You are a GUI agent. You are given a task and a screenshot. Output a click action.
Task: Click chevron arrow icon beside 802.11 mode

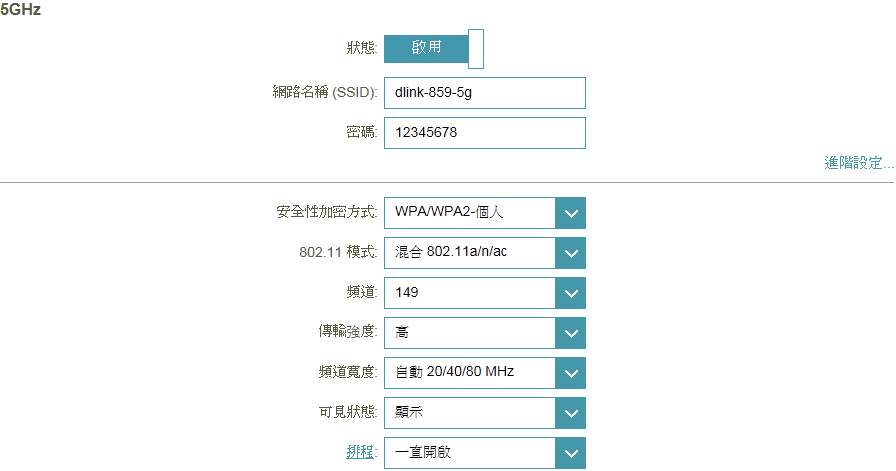coord(570,253)
